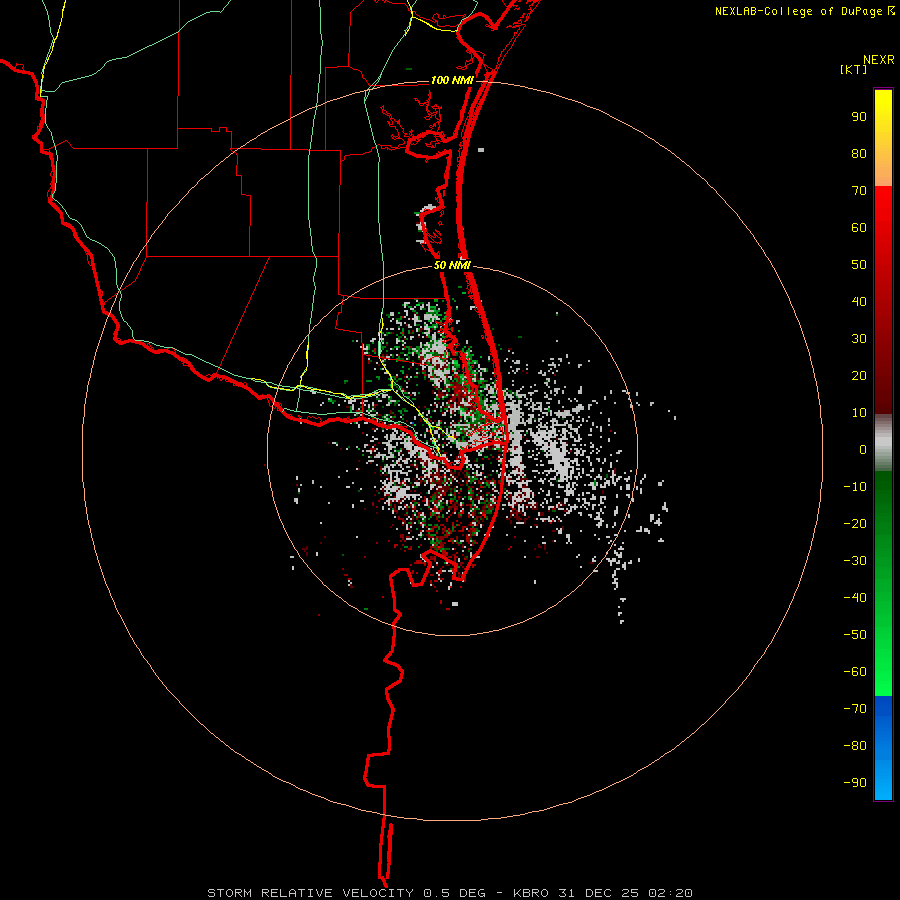Click the -20 value on the velocity scale
Screen dimensions: 900x900
pyautogui.click(x=855, y=523)
